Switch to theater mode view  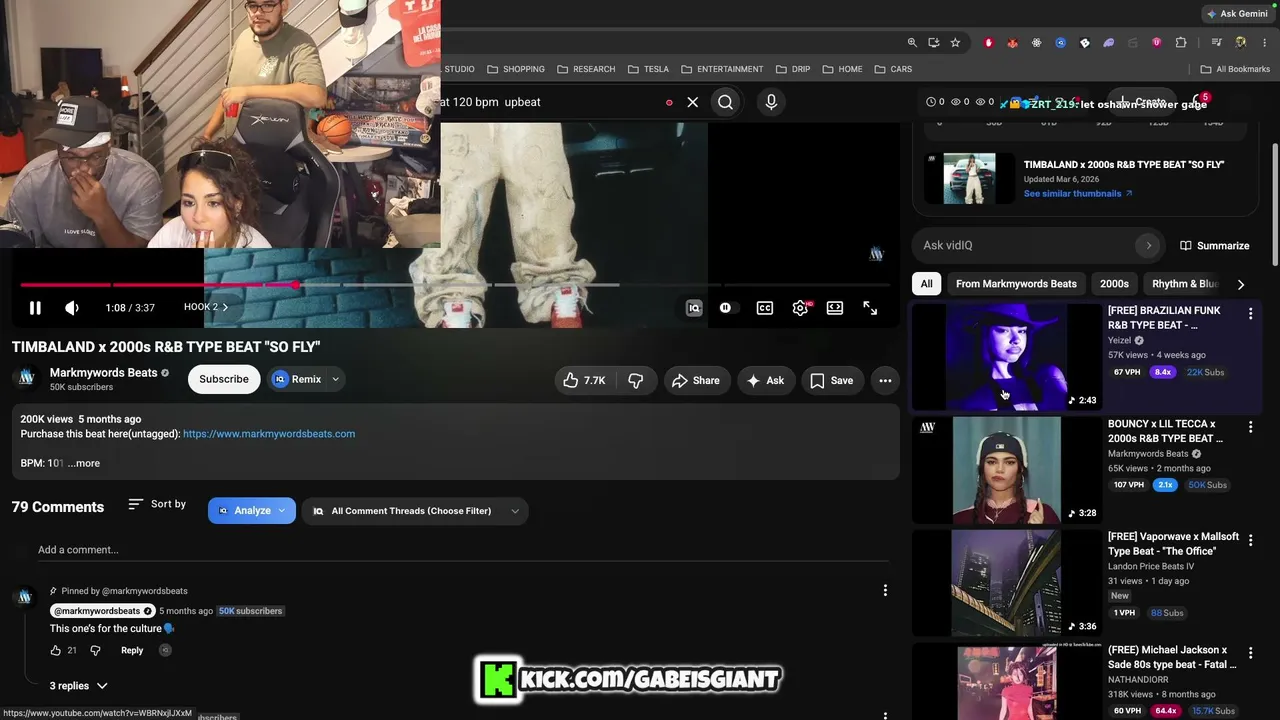[x=835, y=308]
